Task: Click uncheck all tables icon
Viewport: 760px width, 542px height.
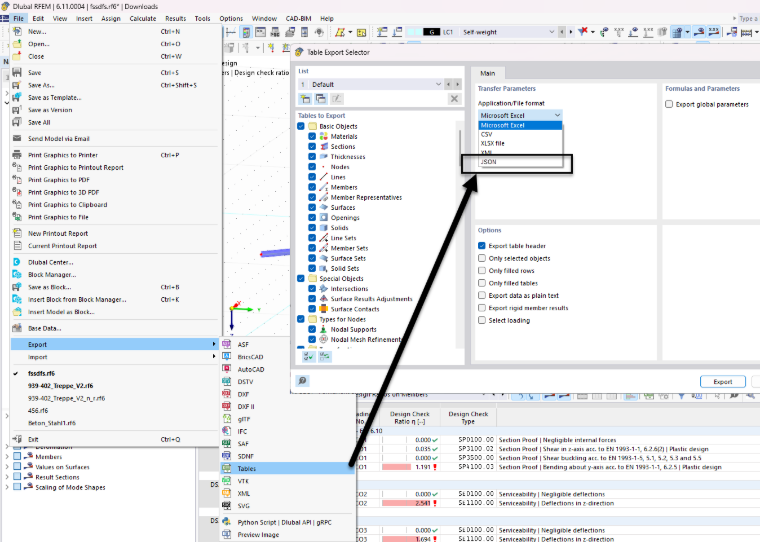Action: (x=325, y=357)
